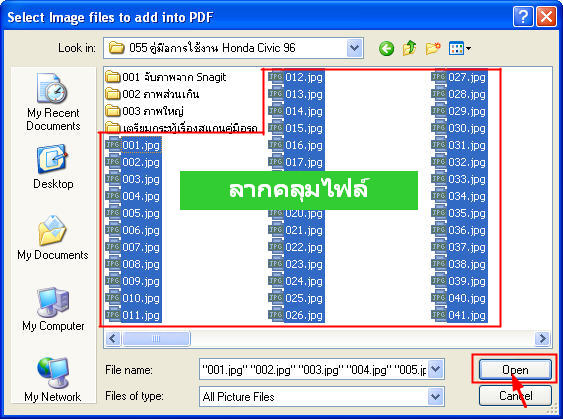Click the Back navigation green arrow icon
This screenshot has width=563, height=419.
click(x=386, y=48)
